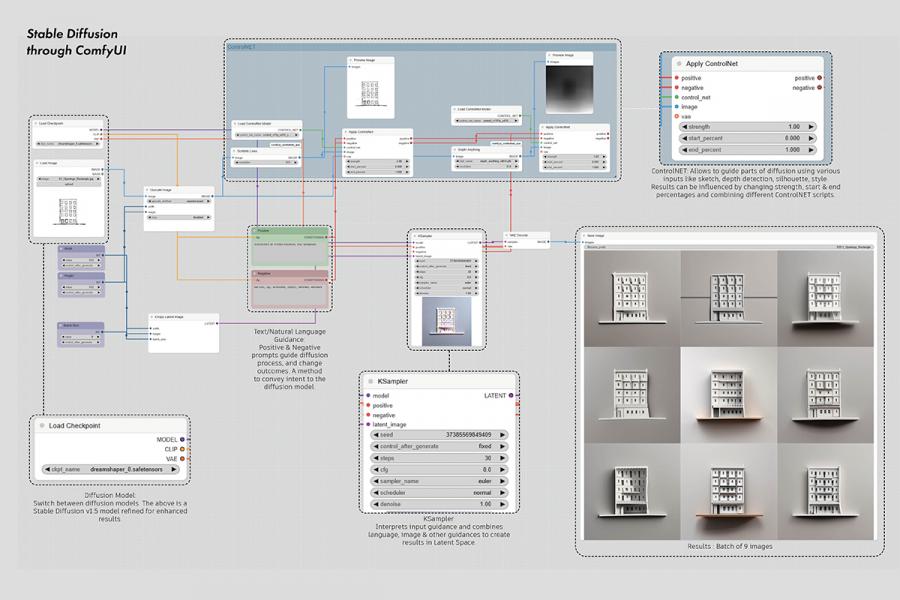The image size is (900, 600).
Task: Open the sampler_name dropdown in enlarged KSampler
Action: (x=439, y=480)
